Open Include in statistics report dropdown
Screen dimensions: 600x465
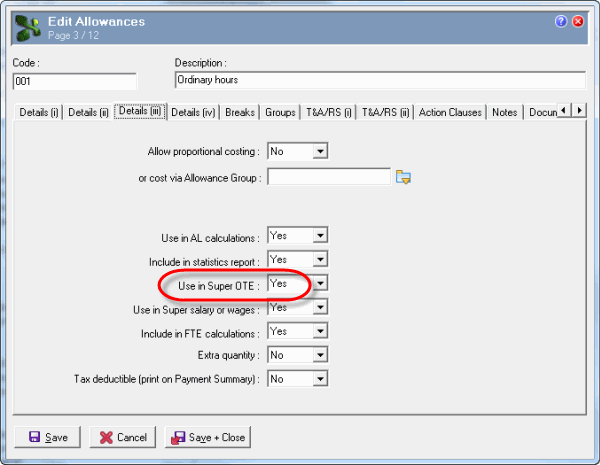tap(320, 260)
